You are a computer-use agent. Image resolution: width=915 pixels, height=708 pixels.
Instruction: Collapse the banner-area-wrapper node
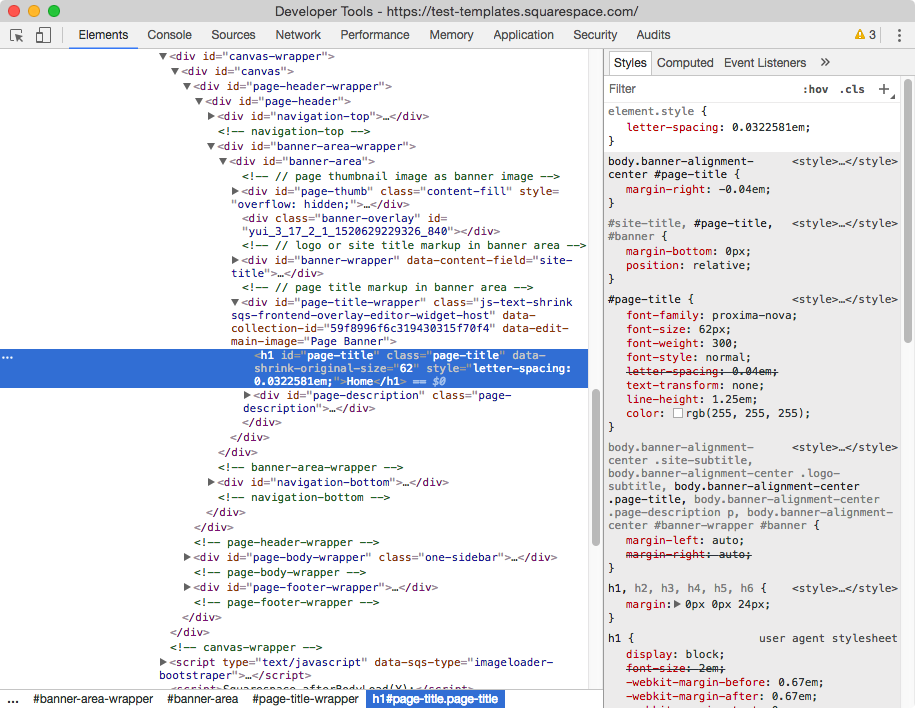click(211, 147)
